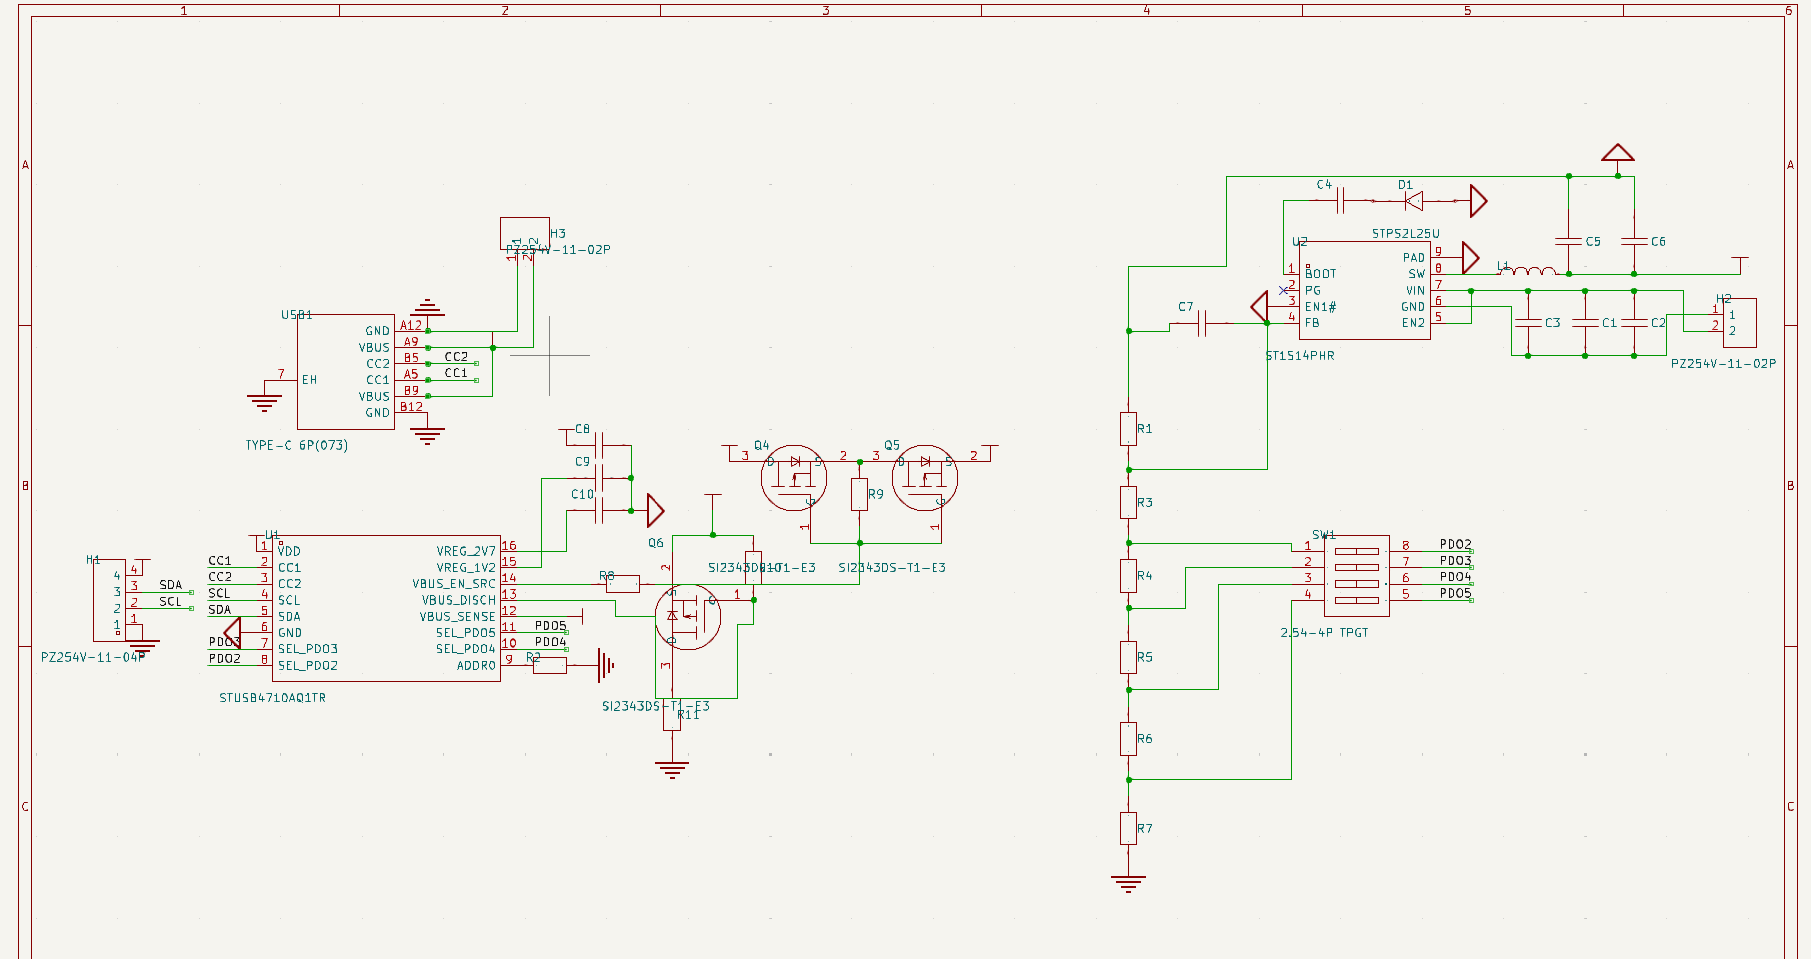Select the R1 resistor symbol
1811x959 pixels.
tap(1128, 428)
